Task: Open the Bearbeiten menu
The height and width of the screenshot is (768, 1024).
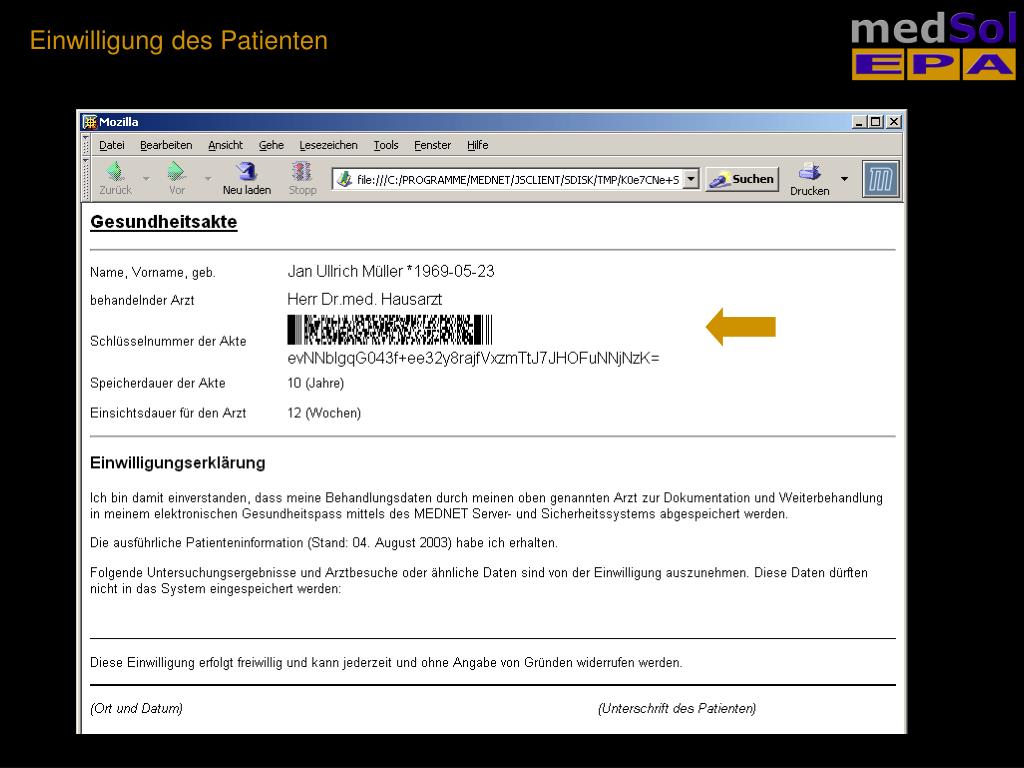Action: [x=166, y=145]
